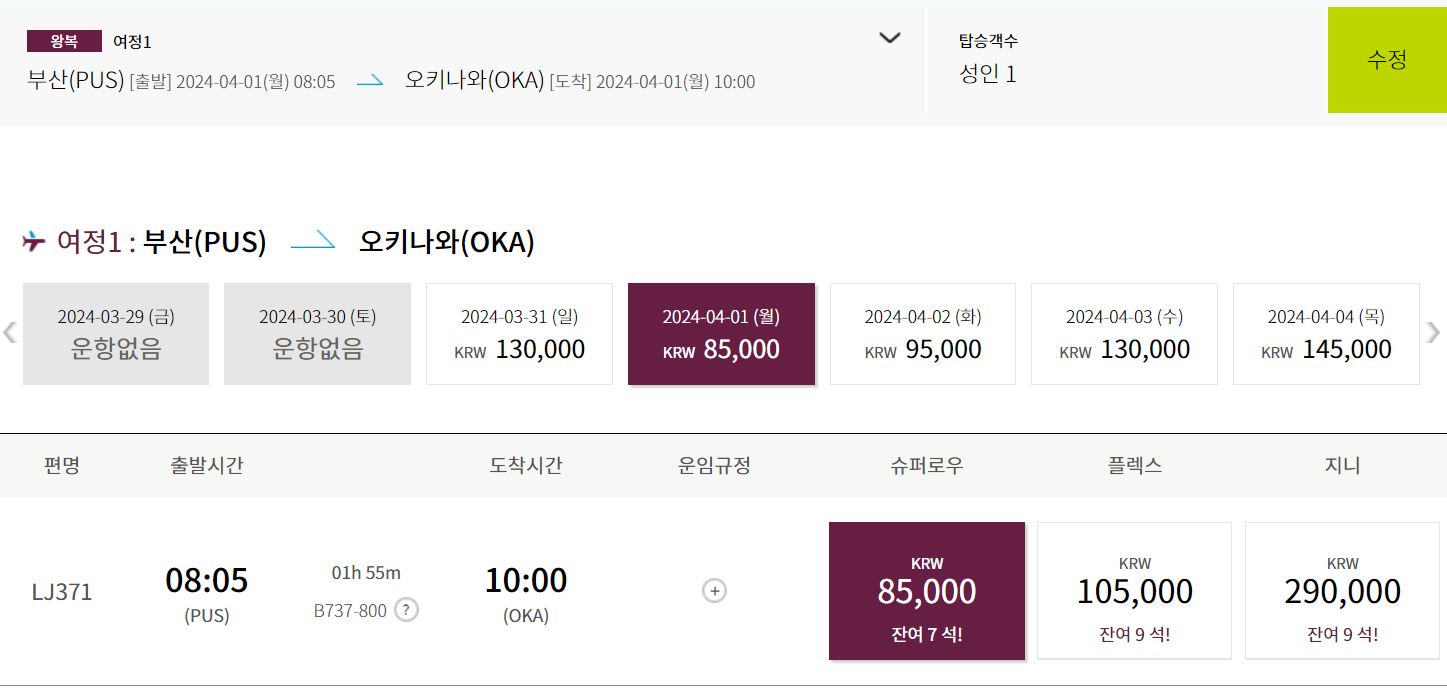
Task: Select the 2024-04-04 (목) date tab
Action: pyautogui.click(x=1326, y=333)
